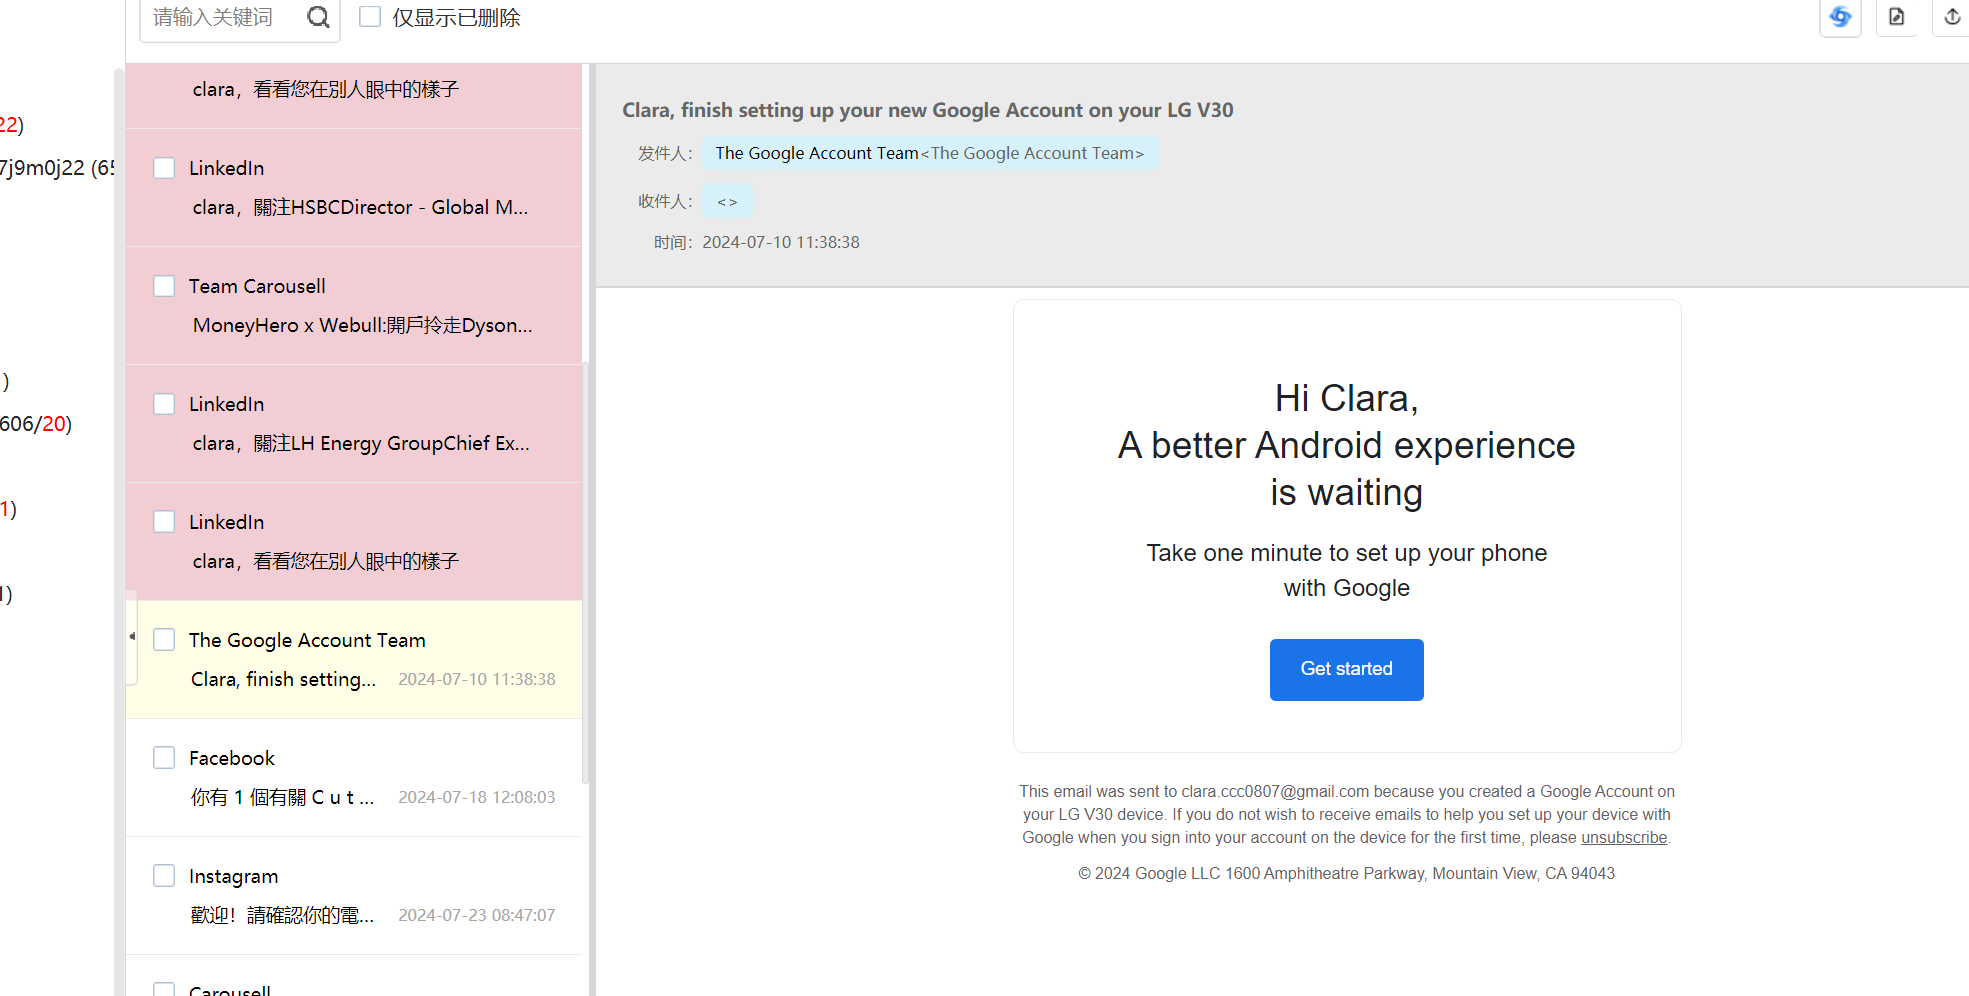The height and width of the screenshot is (996, 1969).
Task: Tick the checkbox for LinkedIn HSBCDirector email
Action: tap(164, 168)
